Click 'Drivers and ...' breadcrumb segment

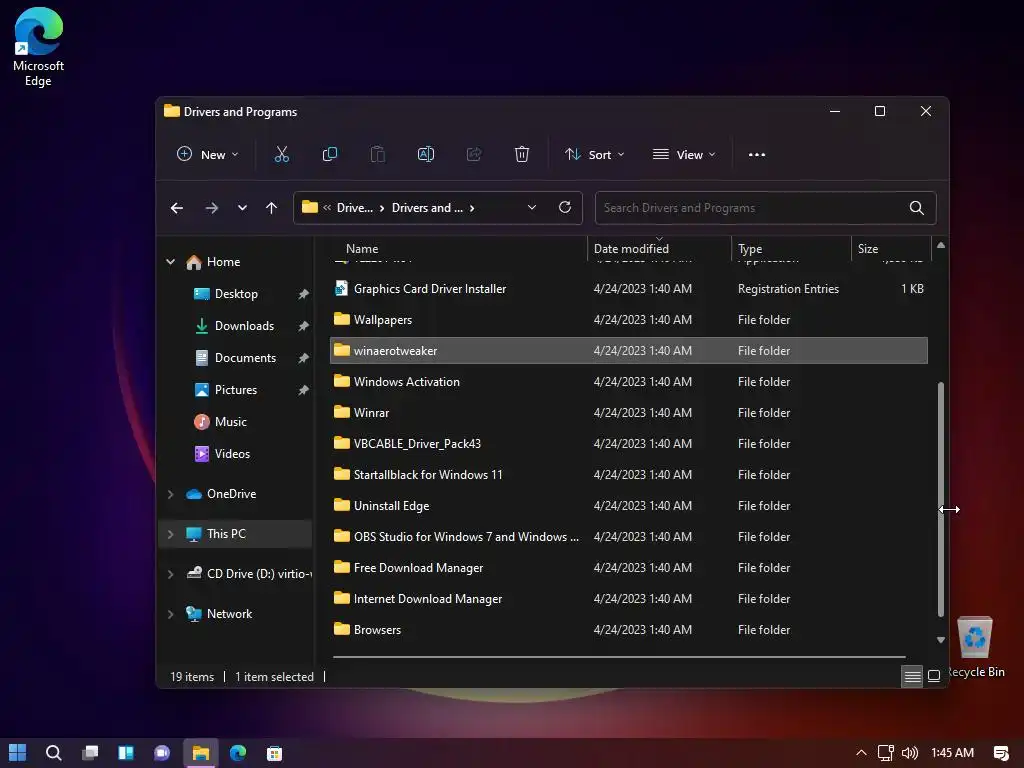(x=427, y=208)
